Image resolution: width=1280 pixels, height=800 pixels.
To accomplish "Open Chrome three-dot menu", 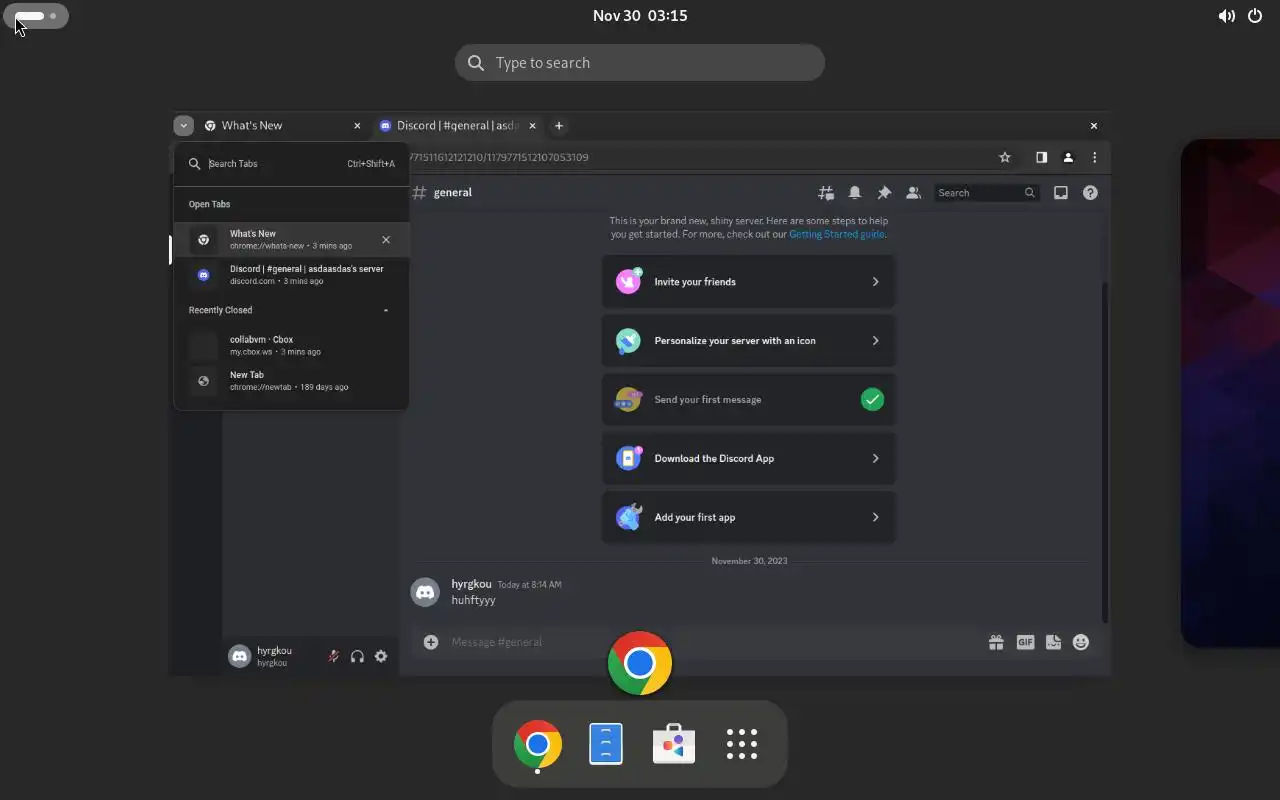I will click(1095, 157).
